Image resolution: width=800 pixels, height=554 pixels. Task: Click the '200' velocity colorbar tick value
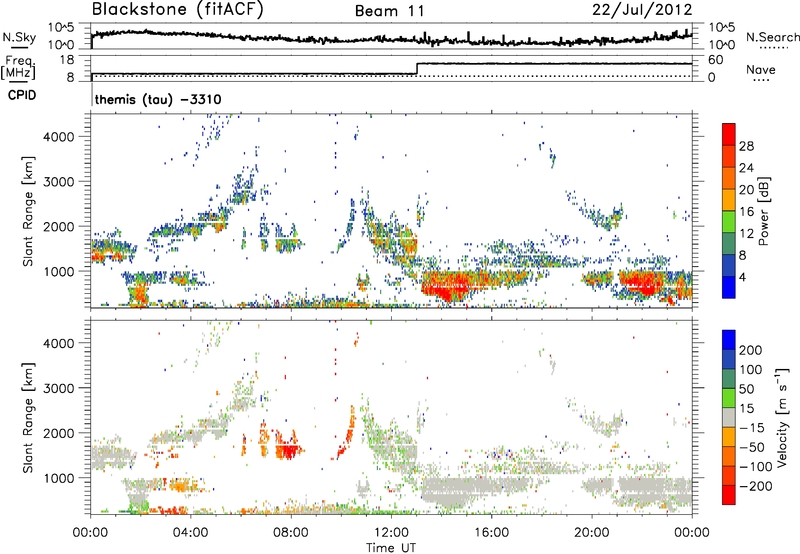tap(751, 350)
